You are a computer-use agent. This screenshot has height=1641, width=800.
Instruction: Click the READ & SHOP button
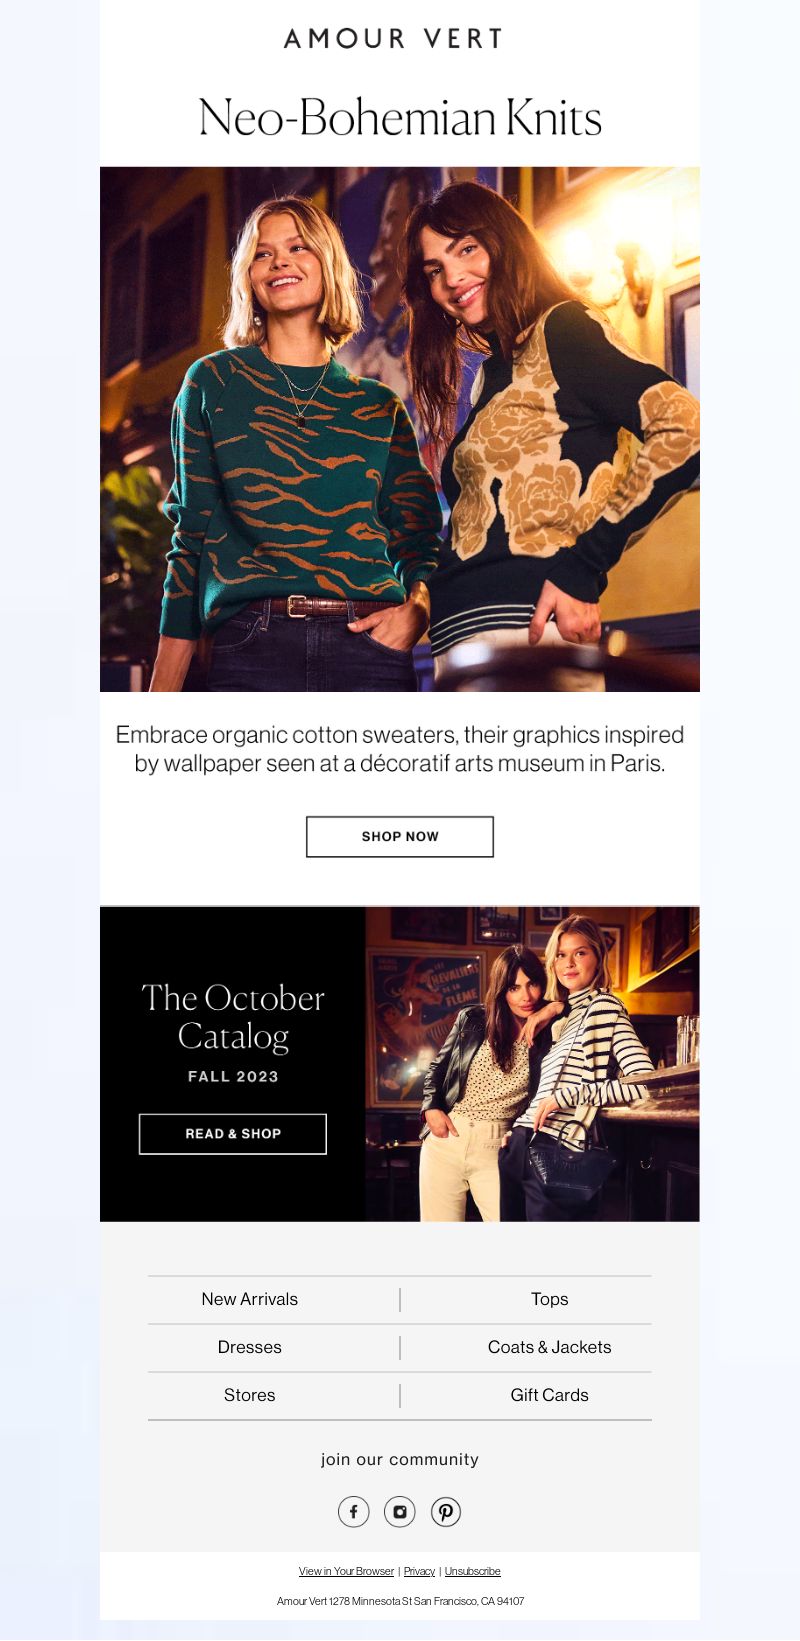(233, 1133)
